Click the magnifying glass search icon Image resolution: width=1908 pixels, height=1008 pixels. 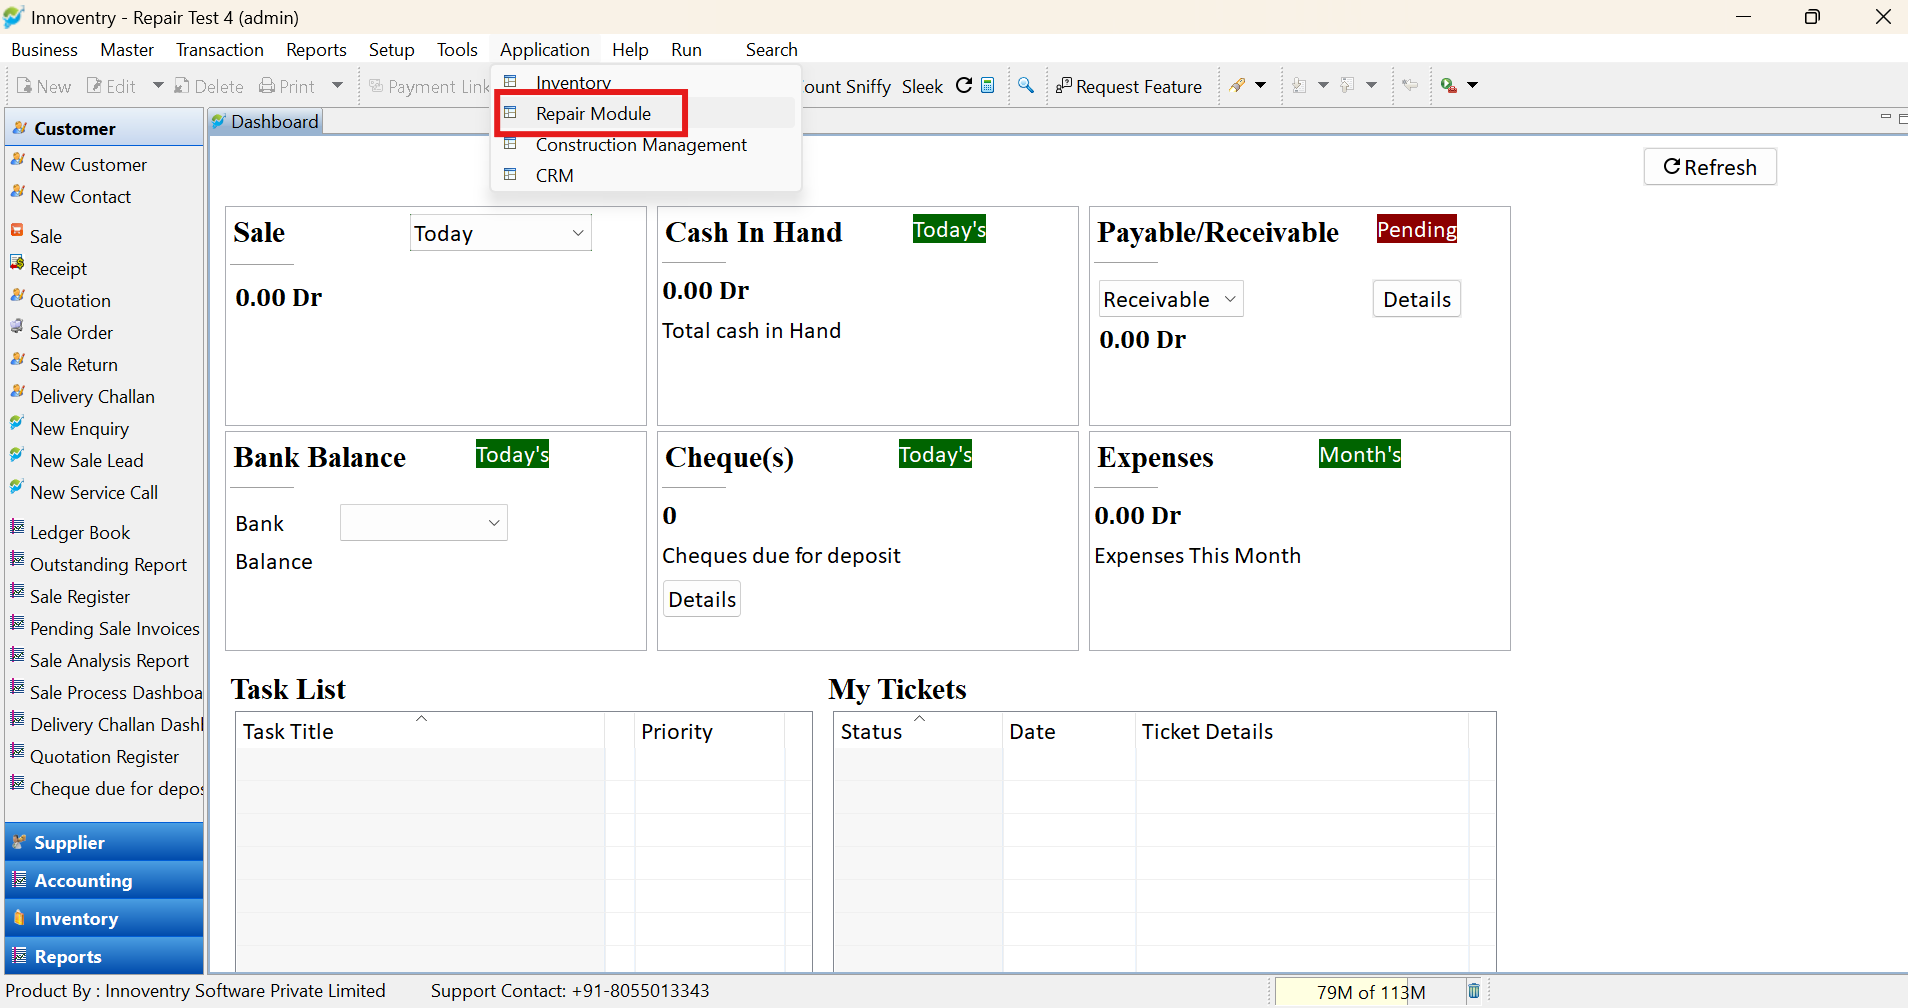[1026, 86]
